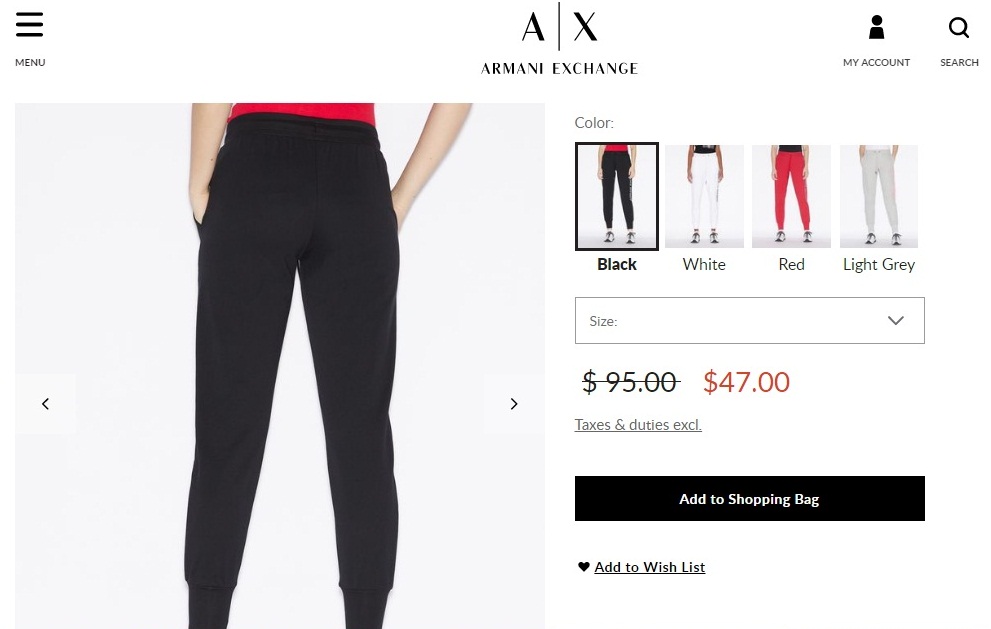Image resolution: width=991 pixels, height=629 pixels.
Task: Open the hamburger menu icon
Action: click(x=29, y=25)
